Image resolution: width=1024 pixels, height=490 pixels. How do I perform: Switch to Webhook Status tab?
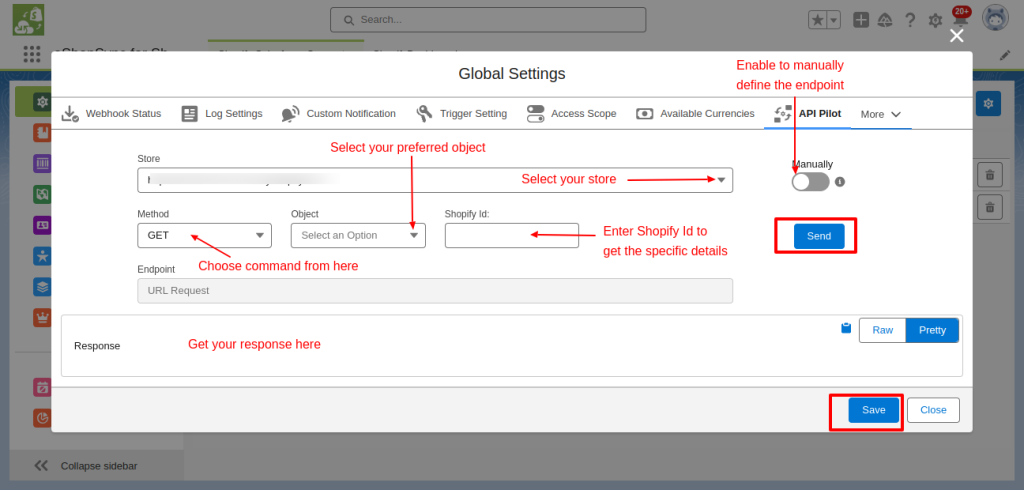[x=111, y=114]
